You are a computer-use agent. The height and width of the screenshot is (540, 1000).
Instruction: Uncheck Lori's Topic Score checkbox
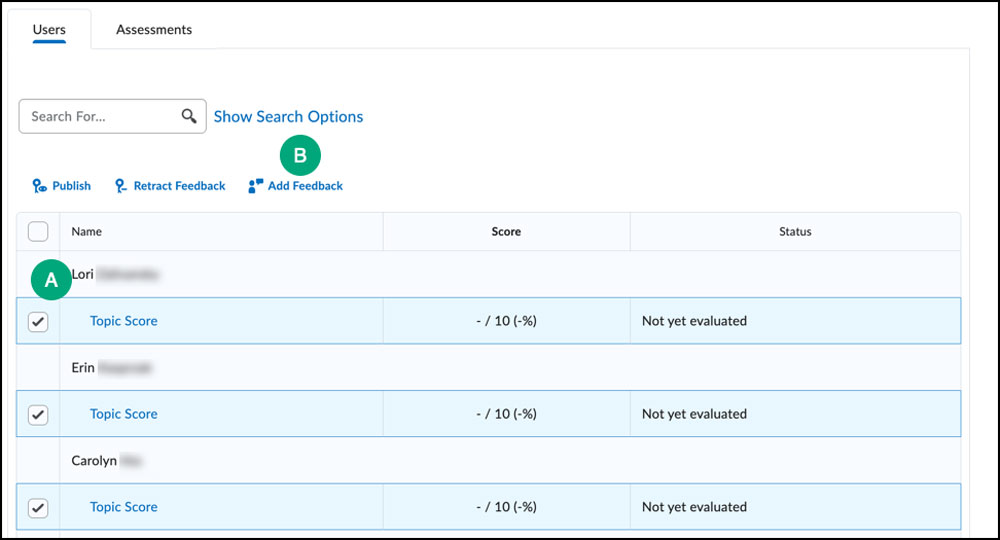point(38,321)
